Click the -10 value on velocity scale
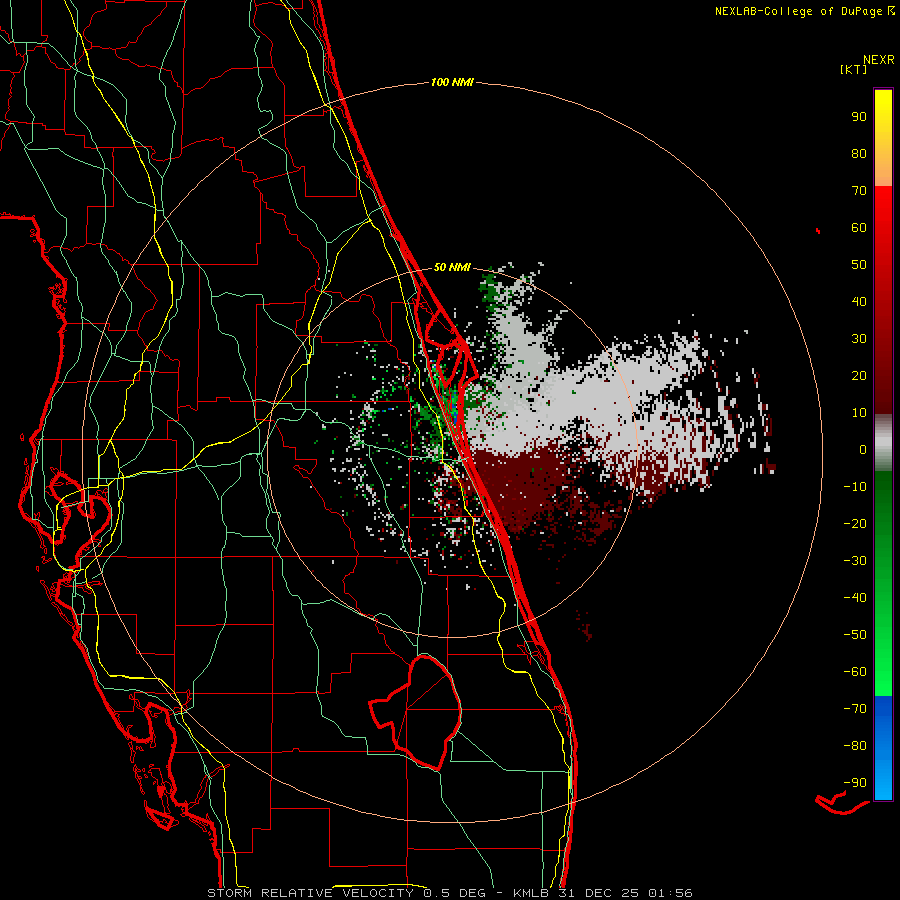The height and width of the screenshot is (900, 900). [855, 487]
